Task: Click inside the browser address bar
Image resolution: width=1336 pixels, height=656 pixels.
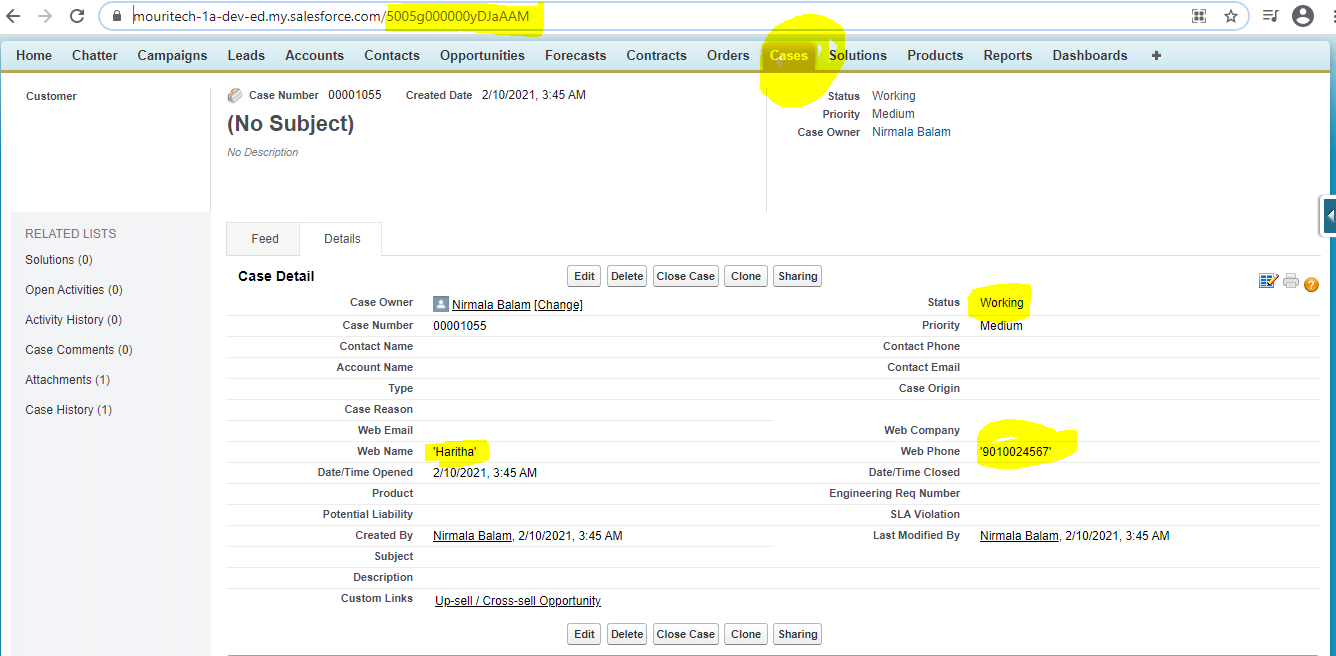Action: [x=600, y=16]
